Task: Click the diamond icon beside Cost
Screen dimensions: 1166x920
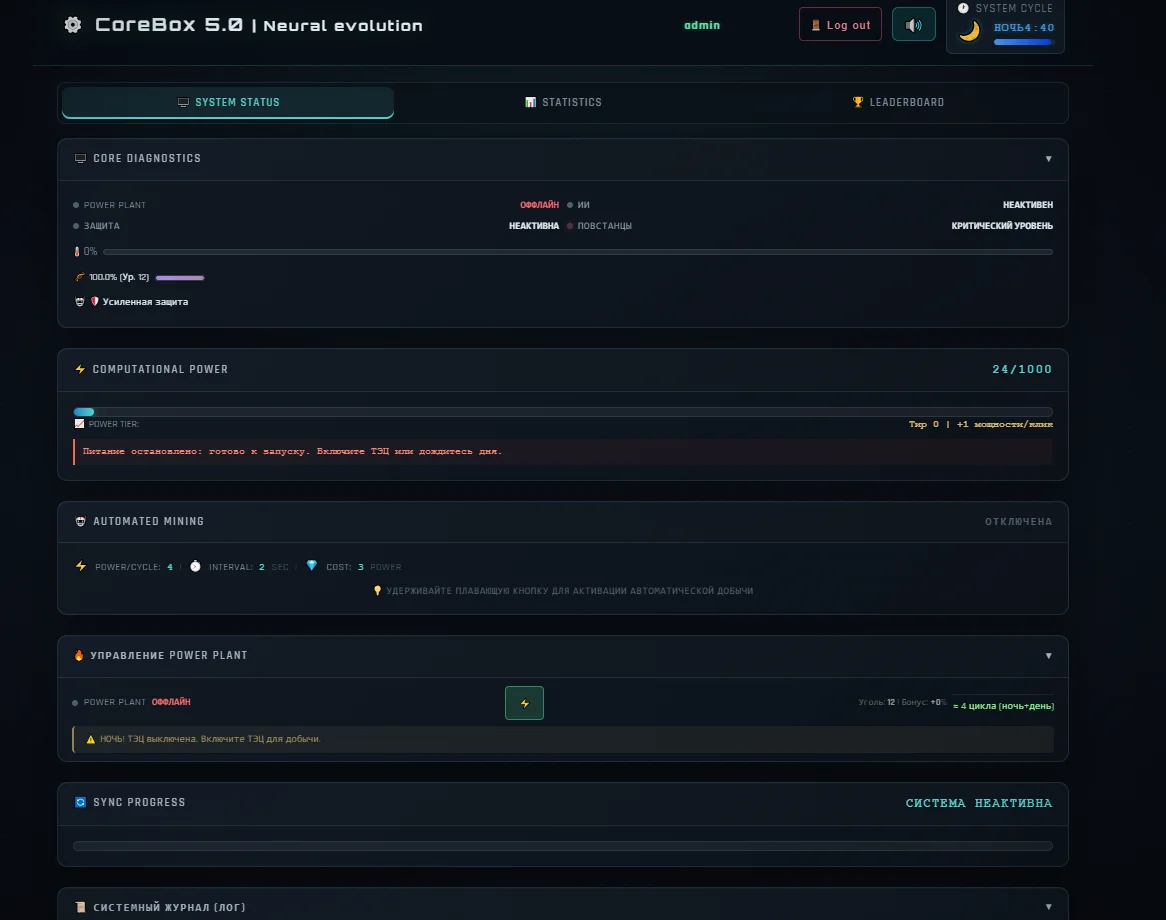Action: click(x=312, y=565)
